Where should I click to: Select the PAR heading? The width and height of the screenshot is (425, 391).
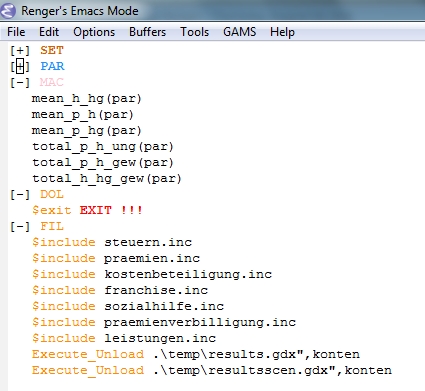[52, 66]
